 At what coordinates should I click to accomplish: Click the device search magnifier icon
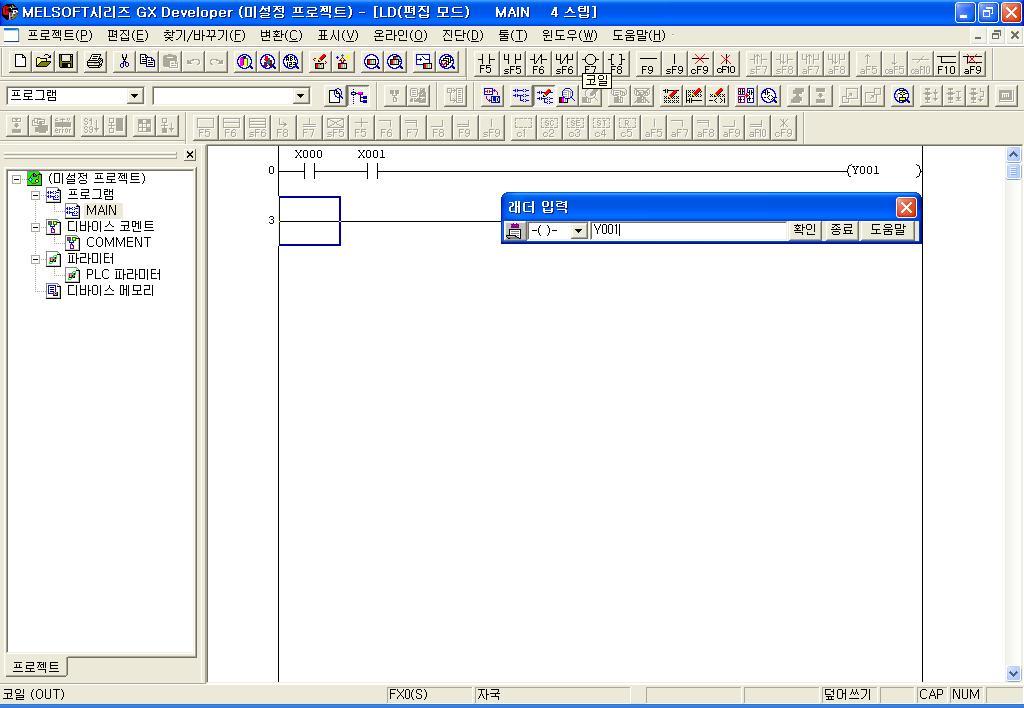[x=245, y=62]
